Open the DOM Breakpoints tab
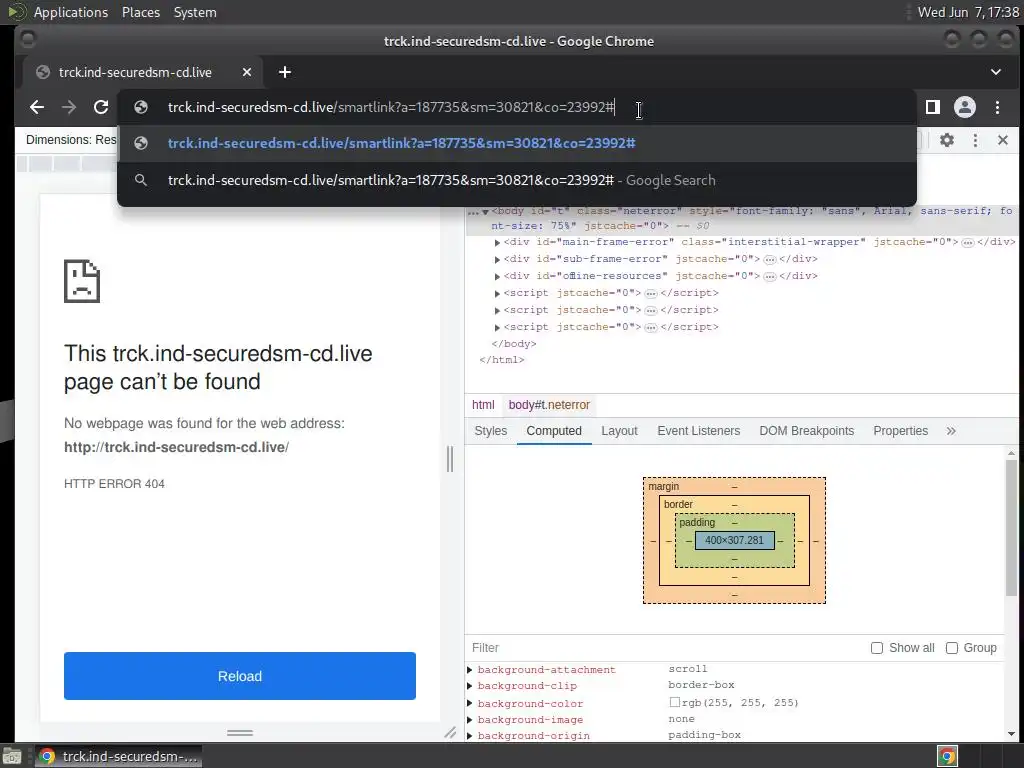 pyautogui.click(x=807, y=431)
